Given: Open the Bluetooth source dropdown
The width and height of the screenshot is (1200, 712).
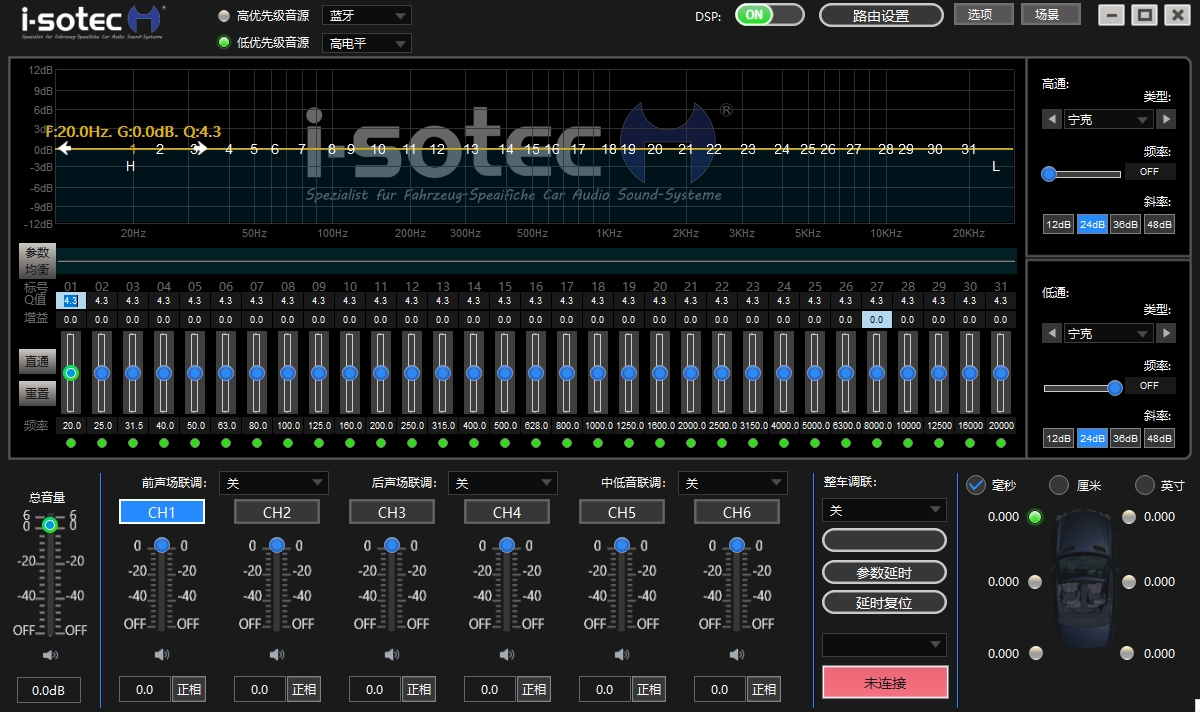Looking at the screenshot, I should click(x=367, y=16).
